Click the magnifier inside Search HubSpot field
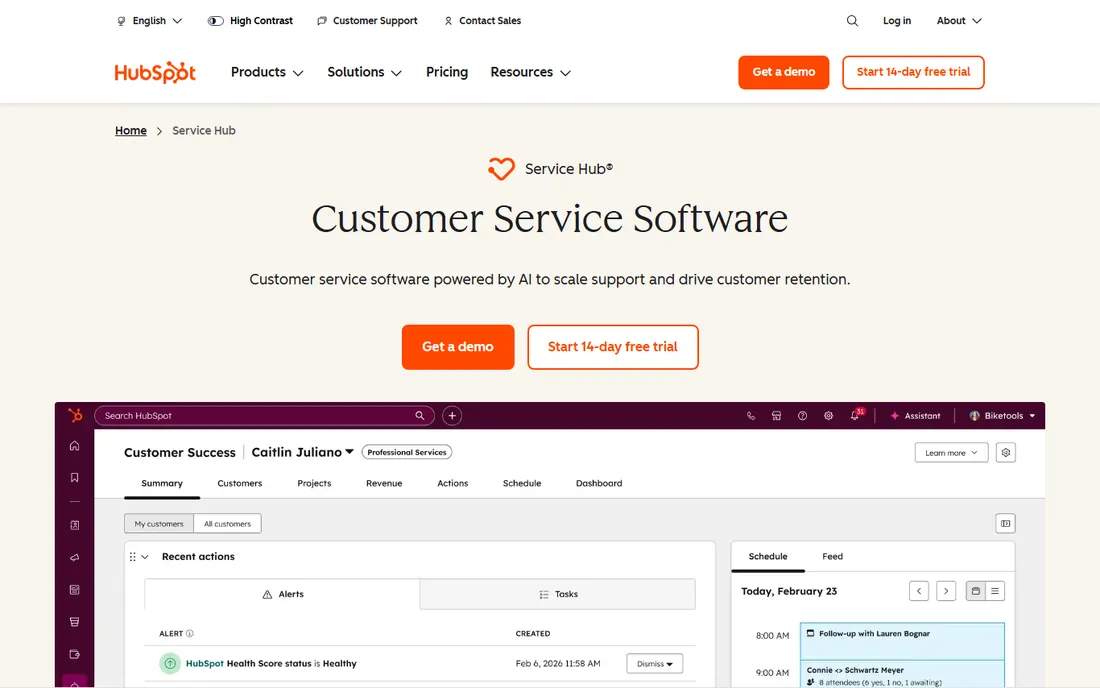1100x688 pixels. pos(420,416)
